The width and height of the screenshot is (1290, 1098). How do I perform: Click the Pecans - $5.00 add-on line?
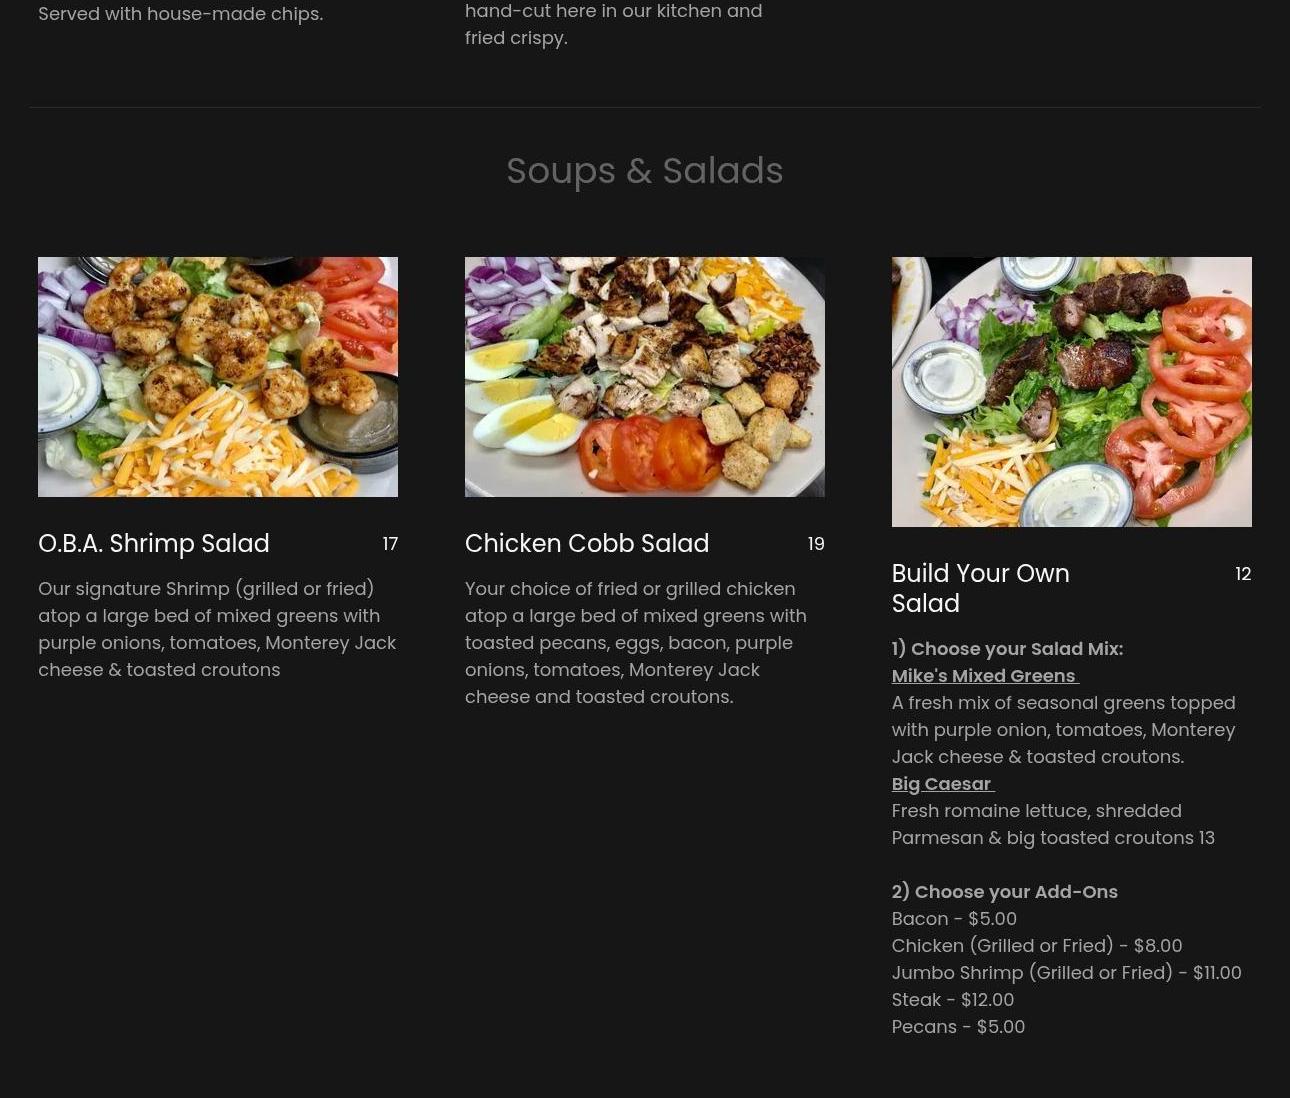point(958,1027)
